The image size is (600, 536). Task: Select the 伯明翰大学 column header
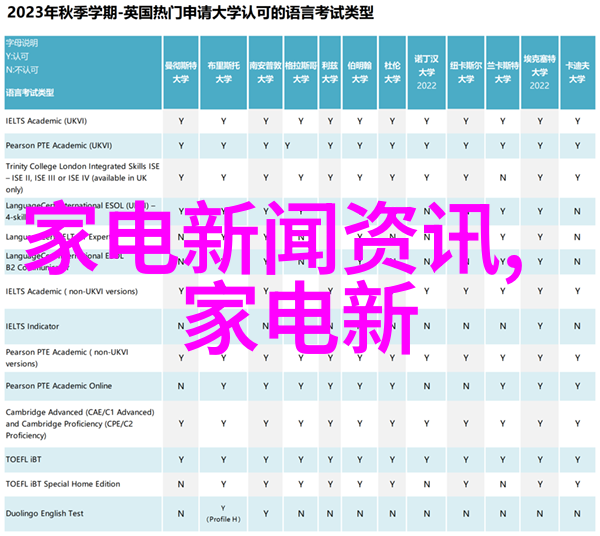360,72
